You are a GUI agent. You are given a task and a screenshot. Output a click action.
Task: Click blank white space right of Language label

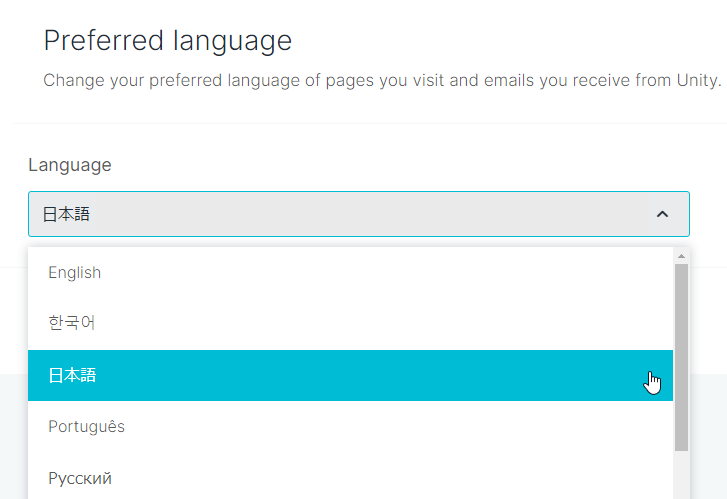click(400, 165)
